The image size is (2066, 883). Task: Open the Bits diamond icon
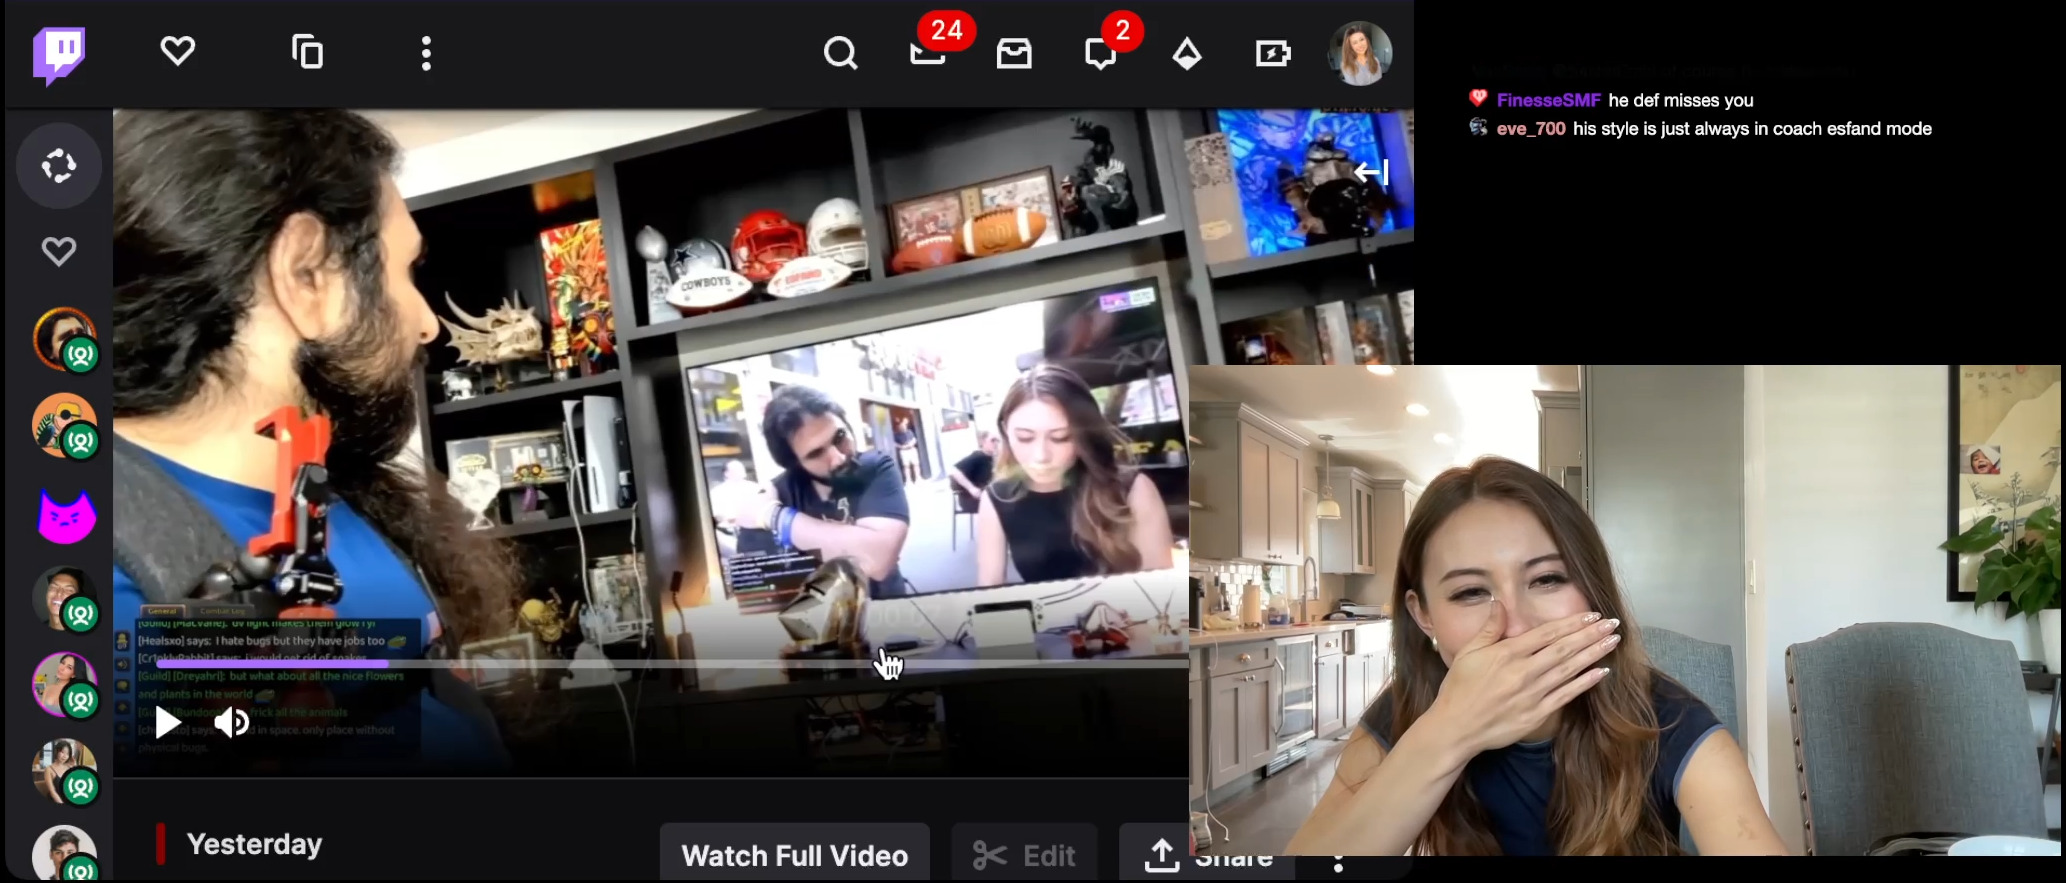1187,54
